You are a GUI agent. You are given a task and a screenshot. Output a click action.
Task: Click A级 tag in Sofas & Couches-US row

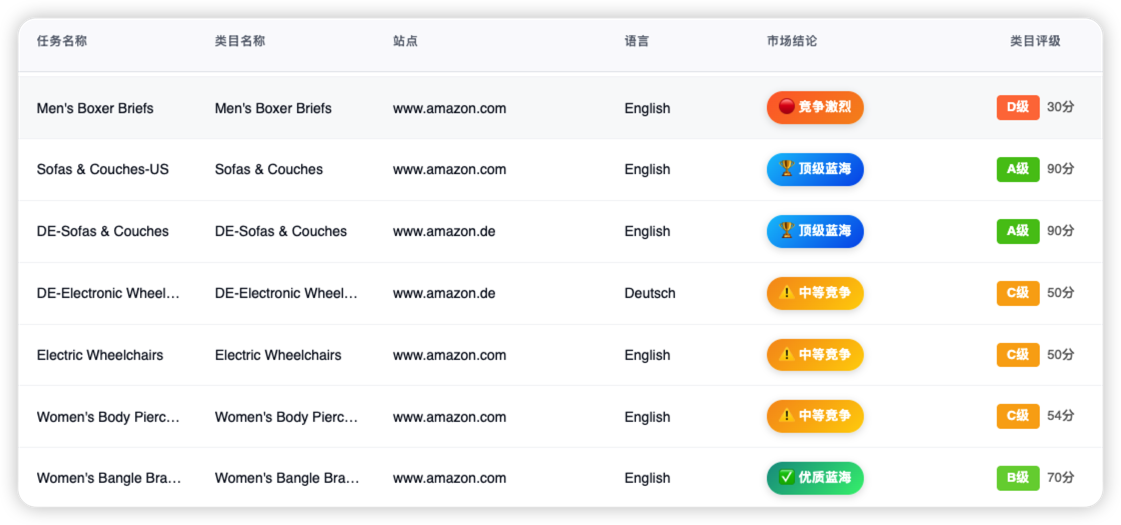click(x=1018, y=170)
